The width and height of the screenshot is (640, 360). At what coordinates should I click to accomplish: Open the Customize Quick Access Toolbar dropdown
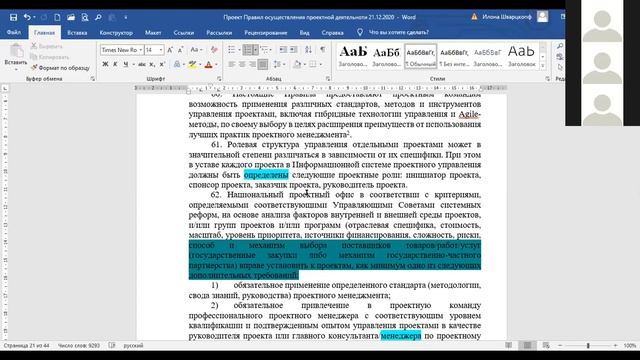click(126, 17)
